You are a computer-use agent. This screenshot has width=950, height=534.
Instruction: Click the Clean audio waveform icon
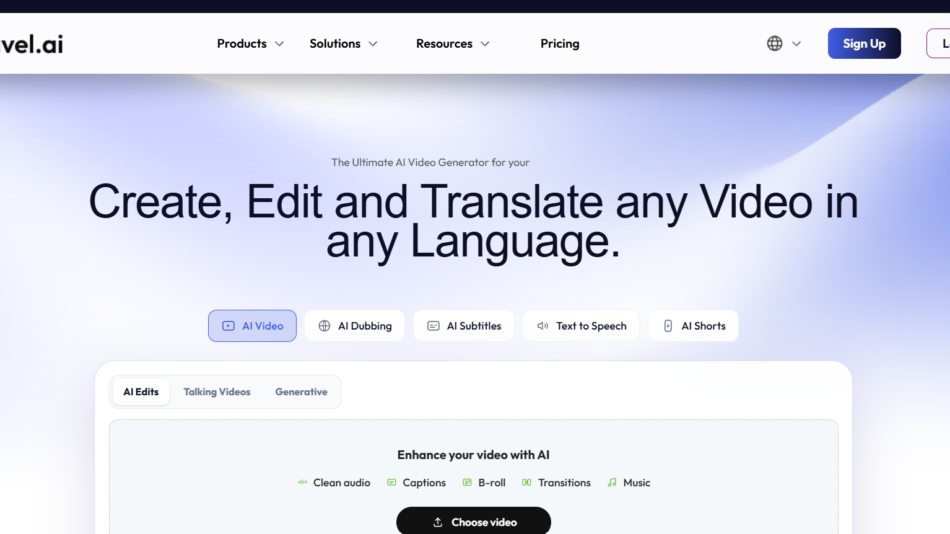pos(302,482)
